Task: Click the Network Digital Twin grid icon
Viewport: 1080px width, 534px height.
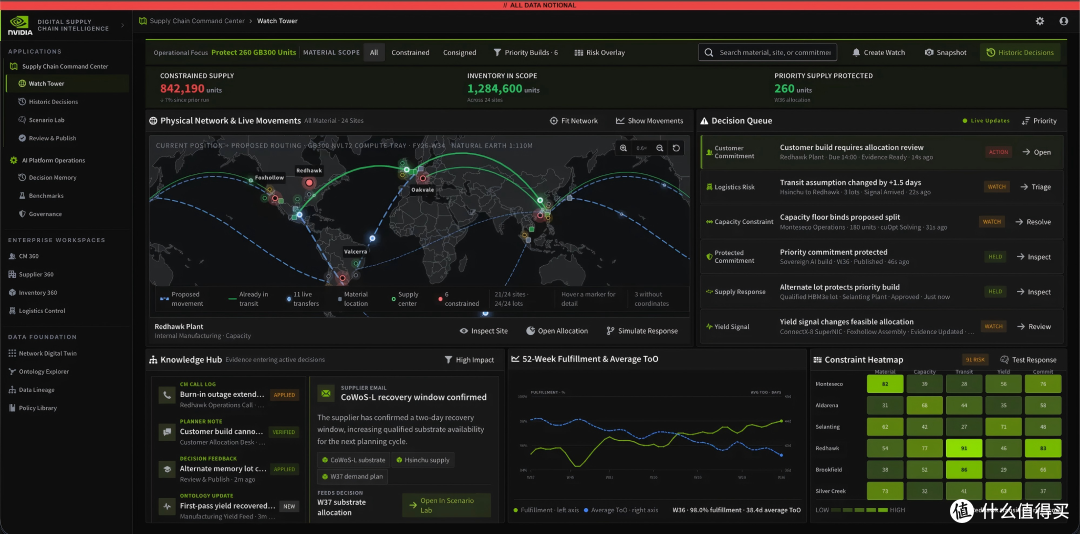Action: [x=12, y=353]
